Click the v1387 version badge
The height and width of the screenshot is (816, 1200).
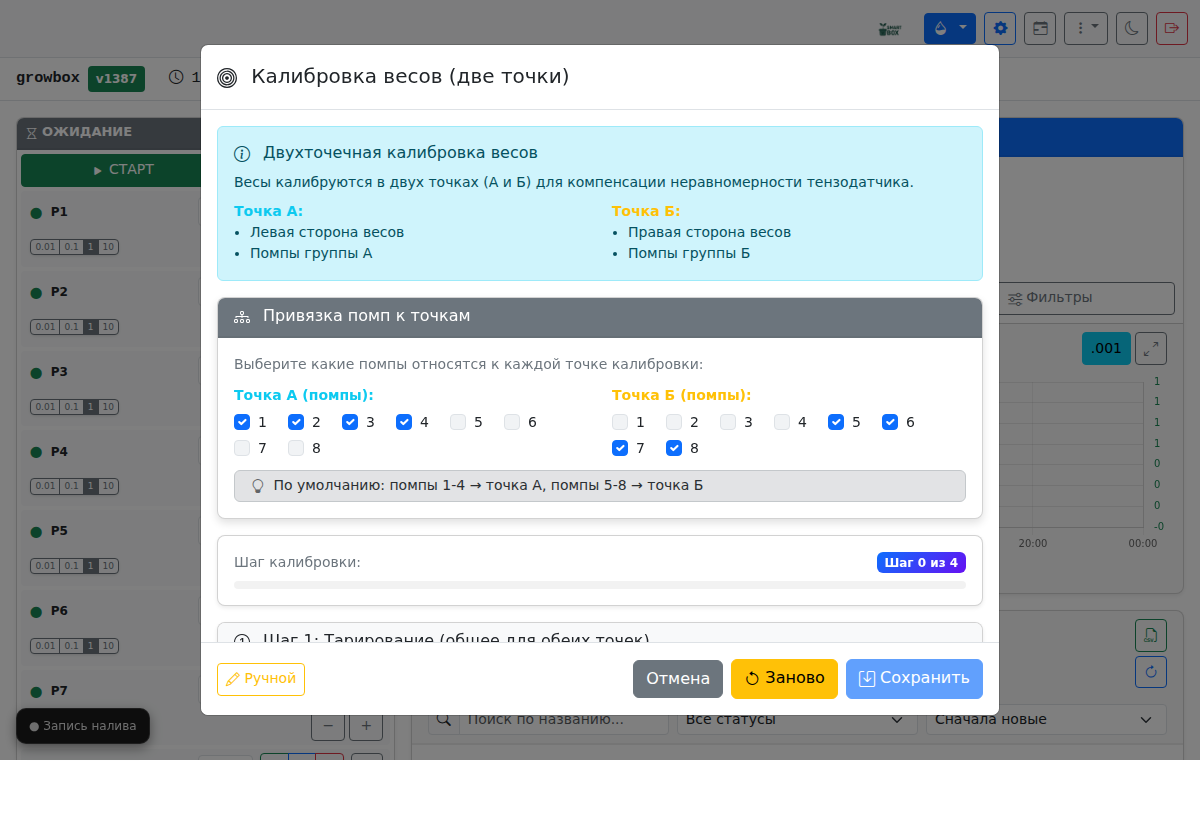click(x=116, y=79)
